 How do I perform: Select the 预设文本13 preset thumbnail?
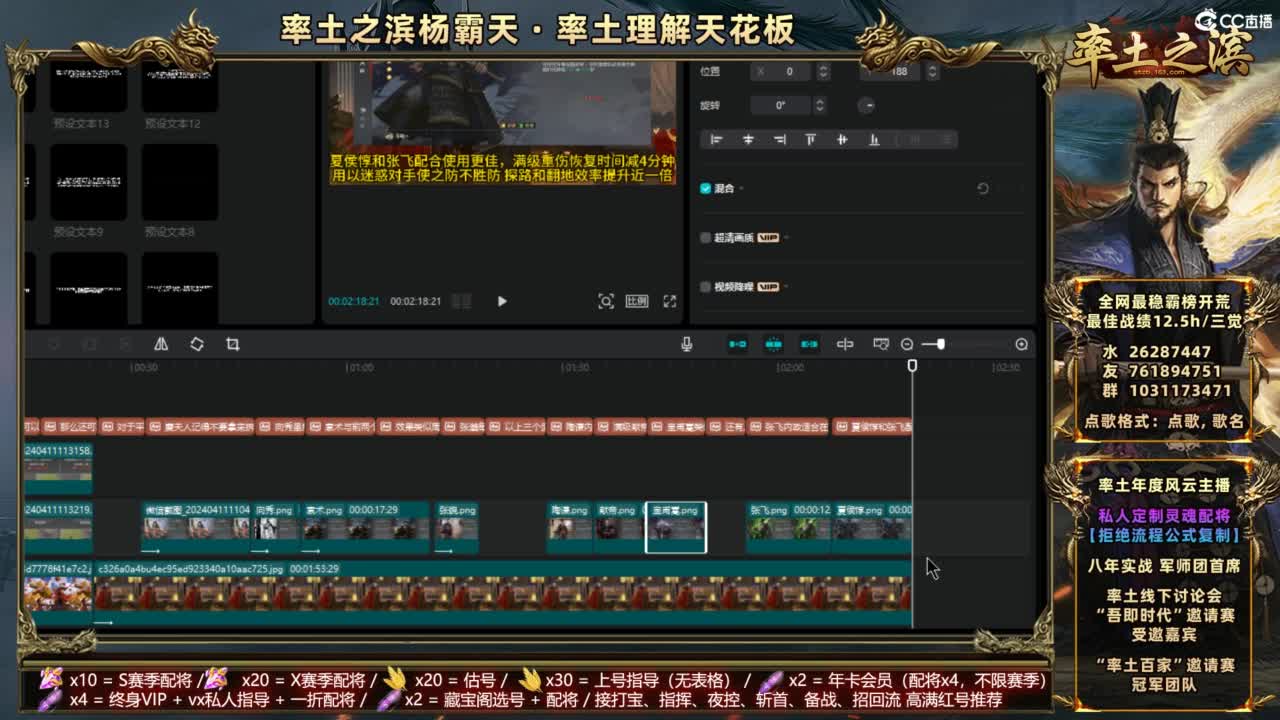pyautogui.click(x=88, y=86)
